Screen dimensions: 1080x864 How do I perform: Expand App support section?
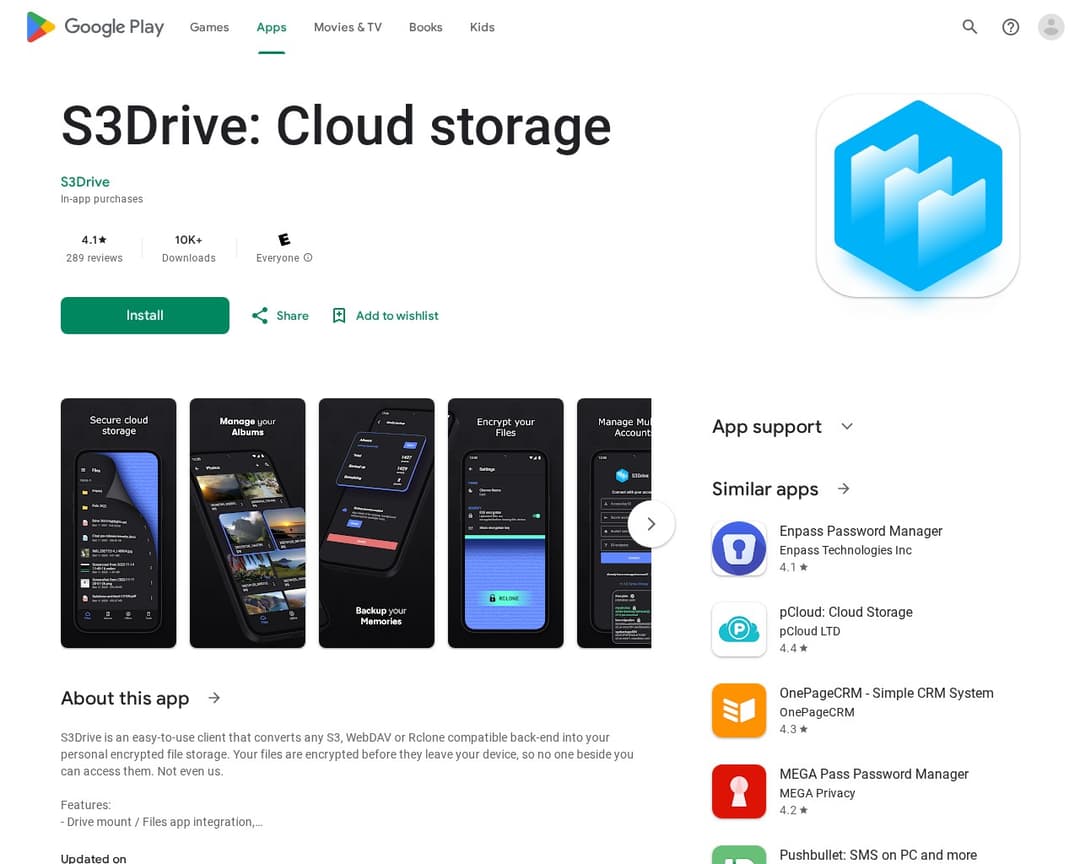(847, 426)
